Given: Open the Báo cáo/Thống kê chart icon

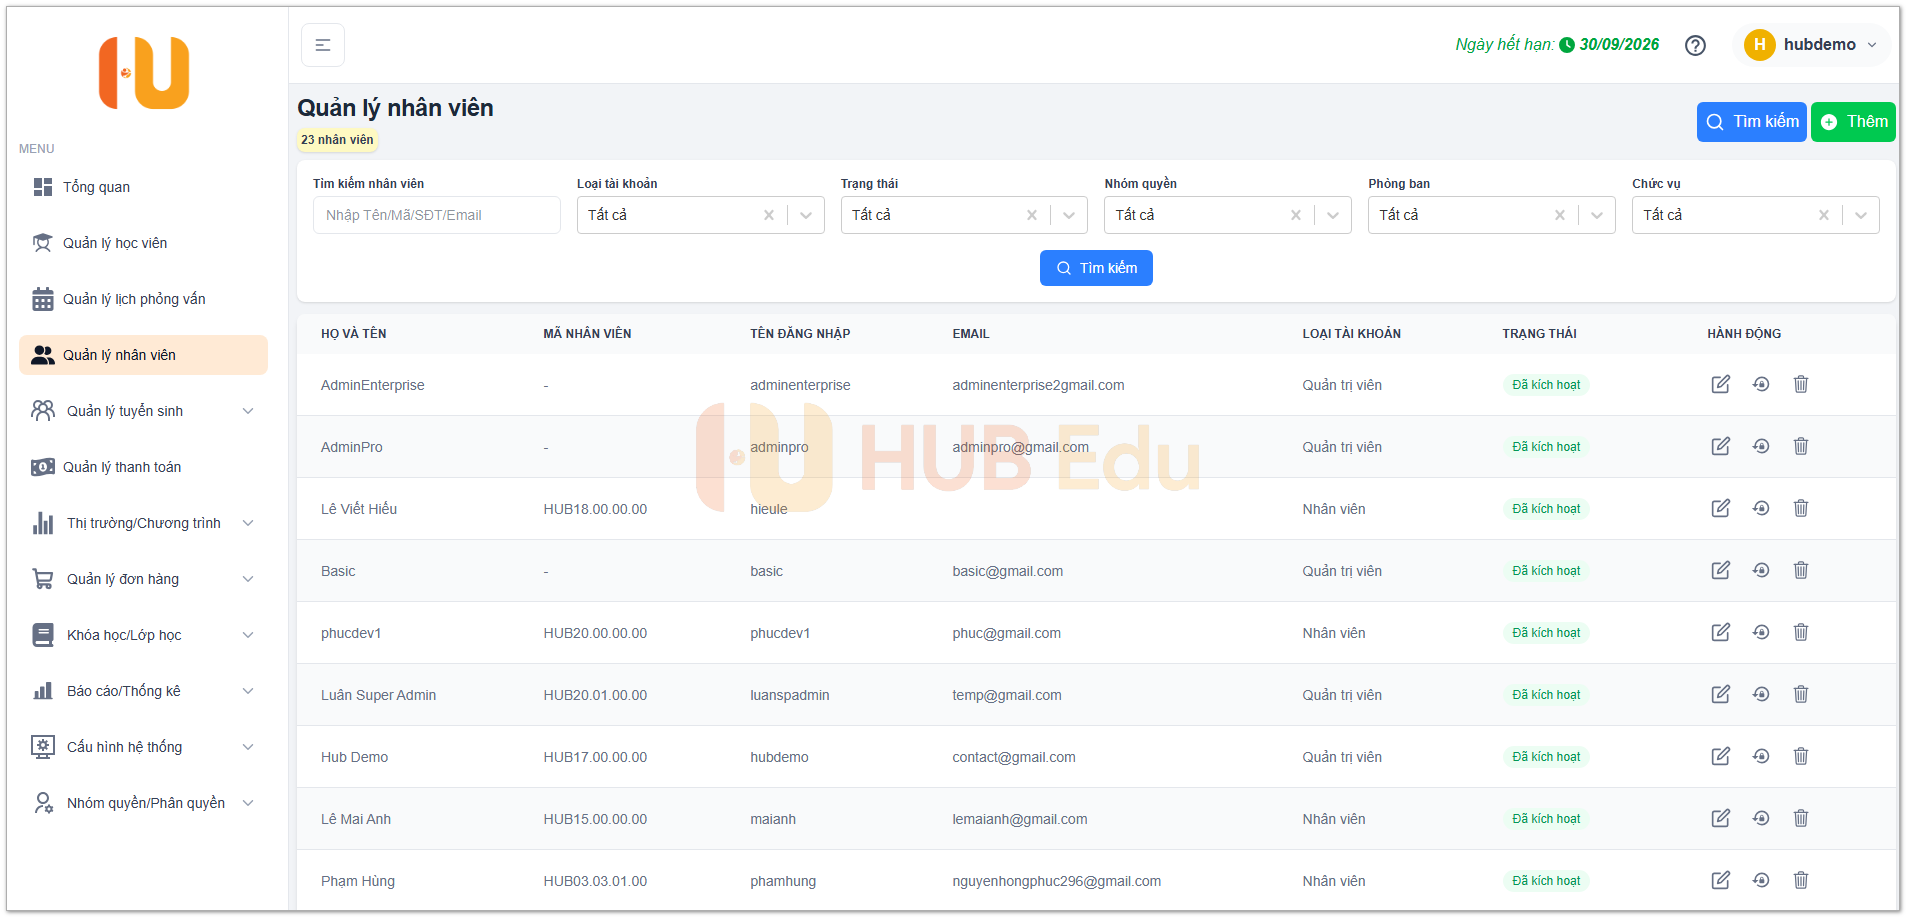Looking at the screenshot, I should pos(41,690).
